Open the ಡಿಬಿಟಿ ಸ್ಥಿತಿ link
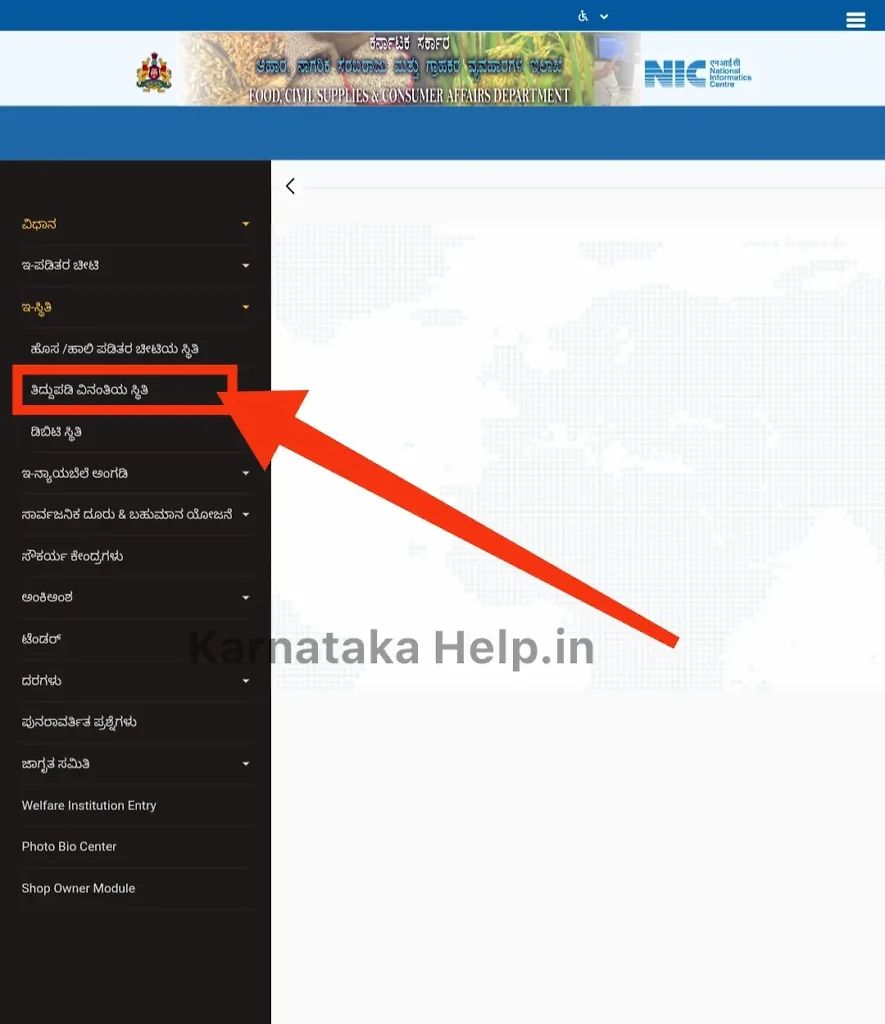The width and height of the screenshot is (885, 1024). coord(56,432)
